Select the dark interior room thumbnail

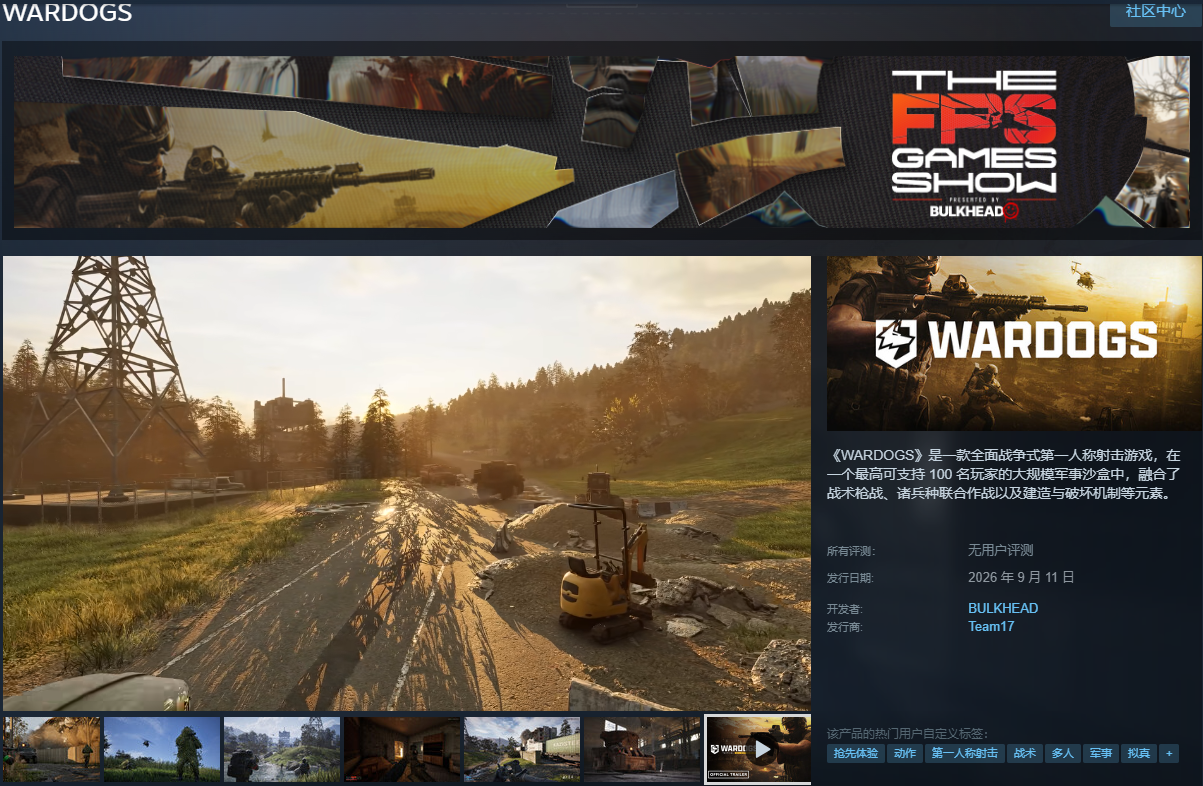(402, 749)
